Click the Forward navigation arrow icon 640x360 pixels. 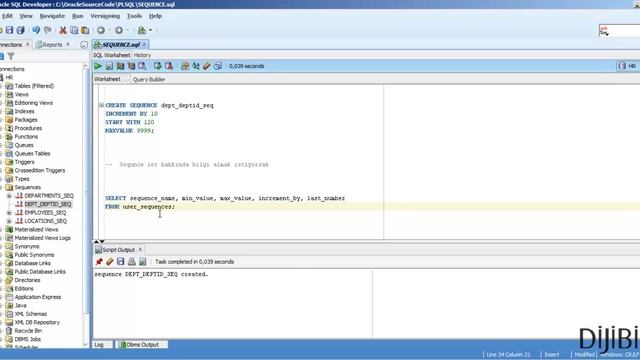[x=119, y=30]
